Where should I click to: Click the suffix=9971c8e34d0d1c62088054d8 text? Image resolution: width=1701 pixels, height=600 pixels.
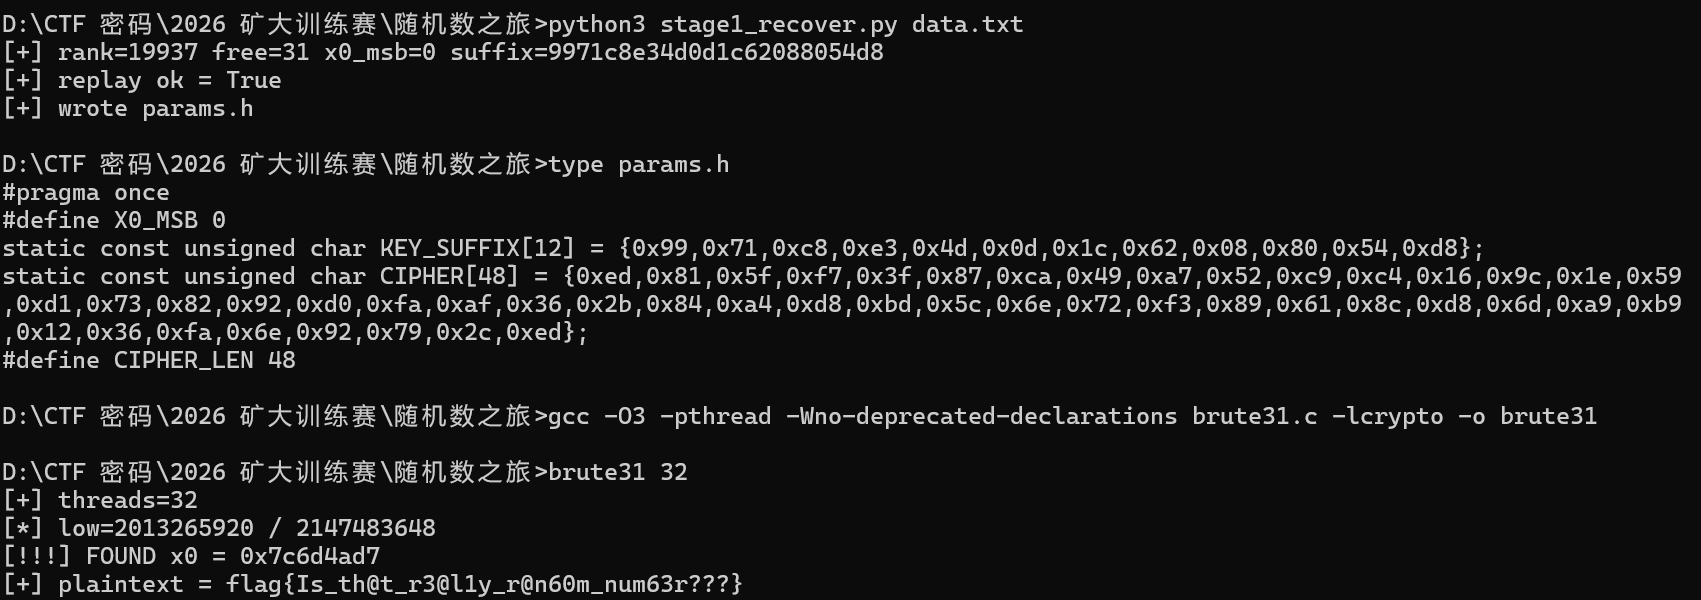pos(666,52)
